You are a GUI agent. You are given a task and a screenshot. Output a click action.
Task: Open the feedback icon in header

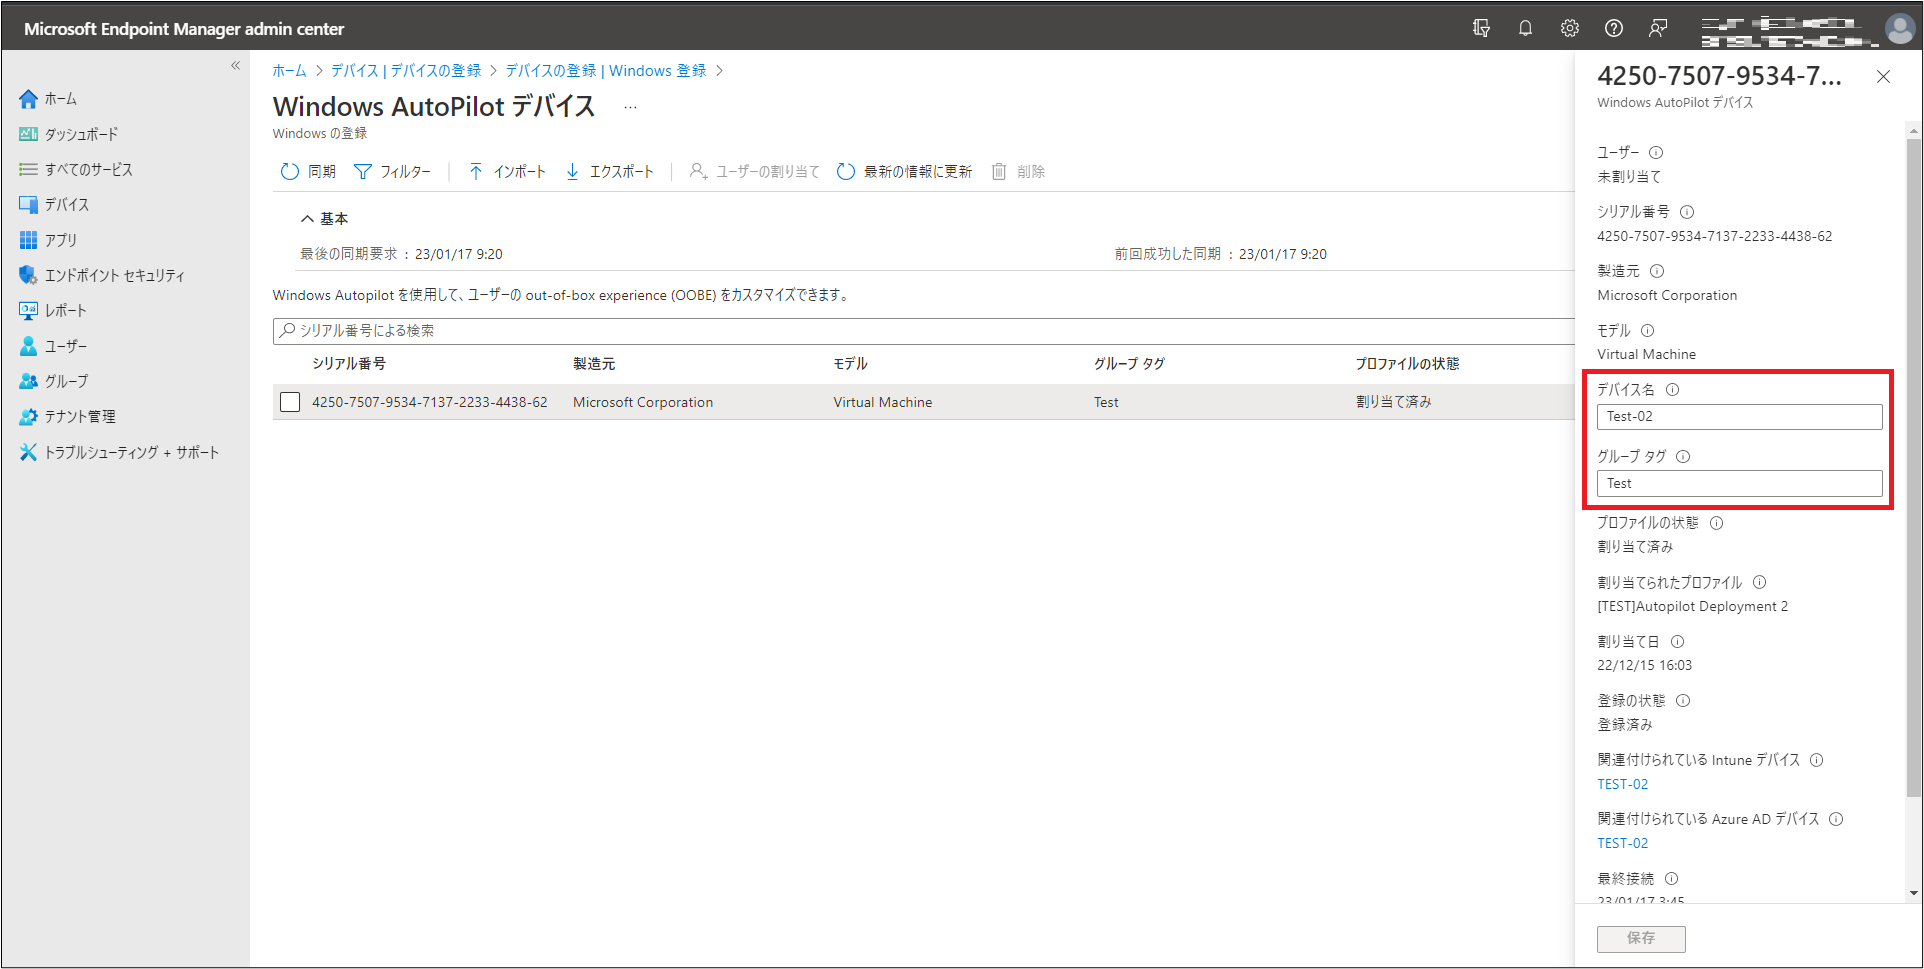pyautogui.click(x=1657, y=28)
